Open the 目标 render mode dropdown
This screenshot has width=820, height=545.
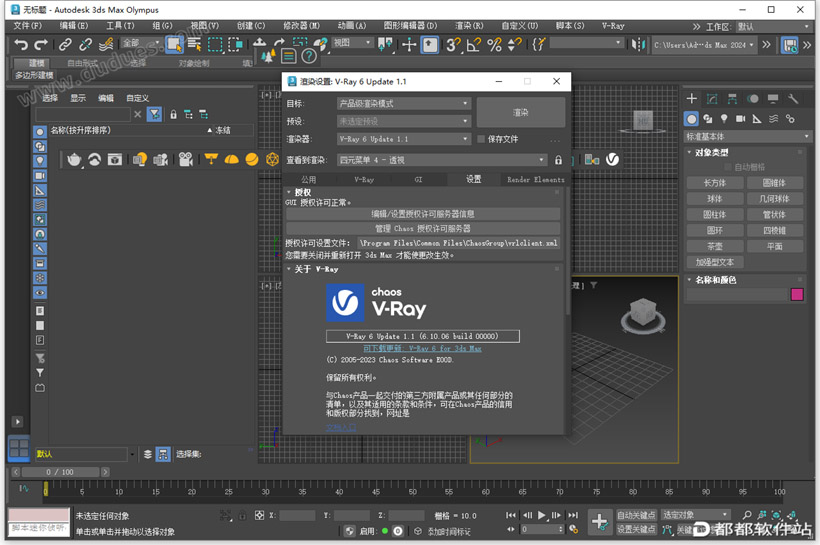coord(403,104)
